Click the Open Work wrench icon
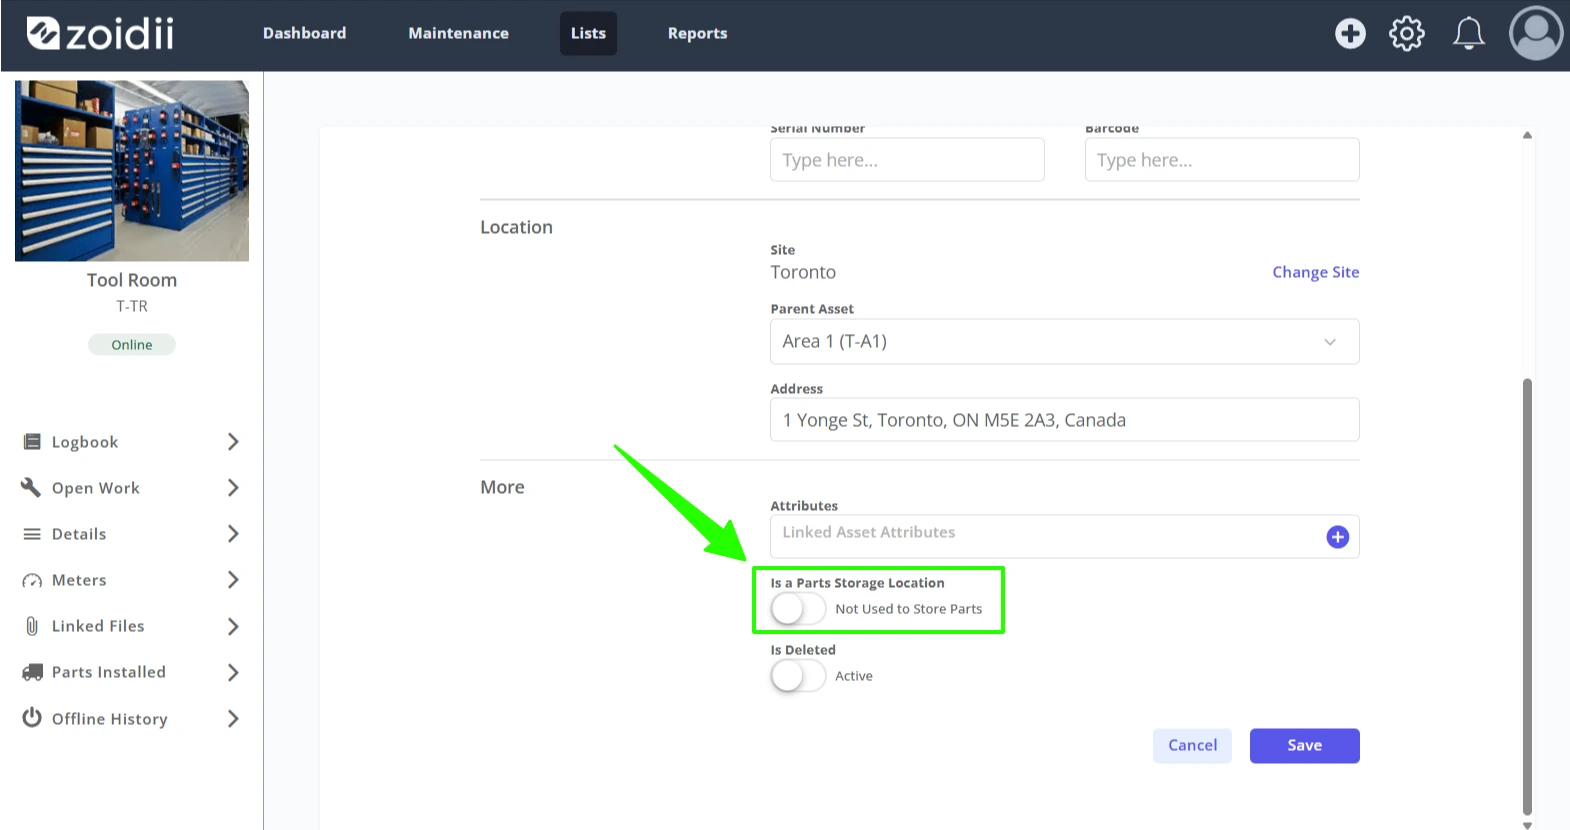This screenshot has width=1570, height=830. click(32, 487)
